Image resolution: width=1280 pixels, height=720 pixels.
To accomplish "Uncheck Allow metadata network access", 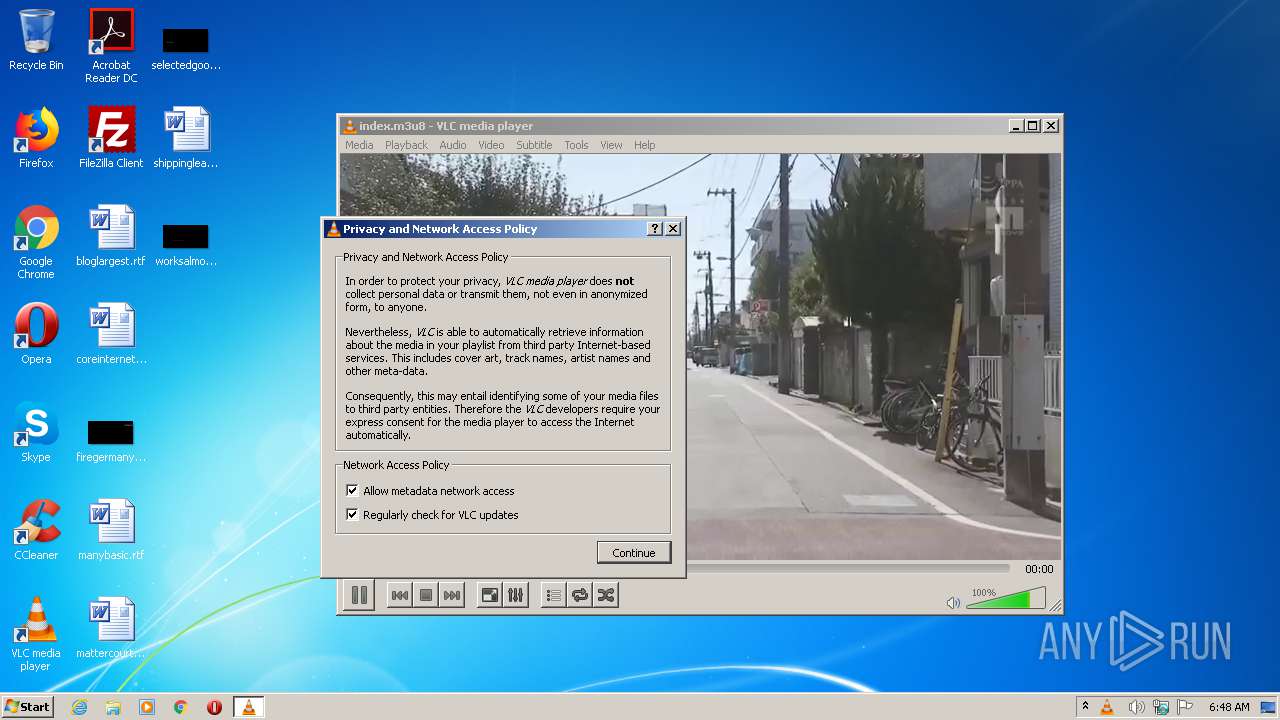I will point(352,491).
